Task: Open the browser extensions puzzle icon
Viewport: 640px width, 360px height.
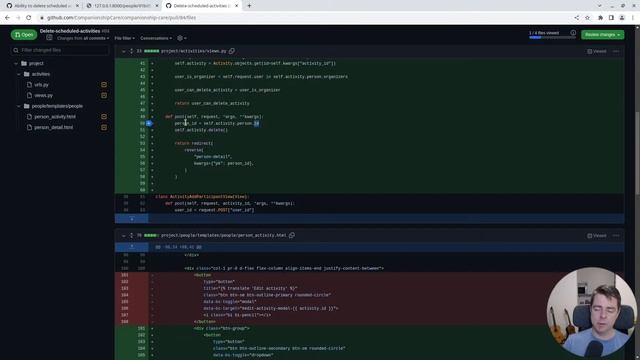Action: coord(600,18)
